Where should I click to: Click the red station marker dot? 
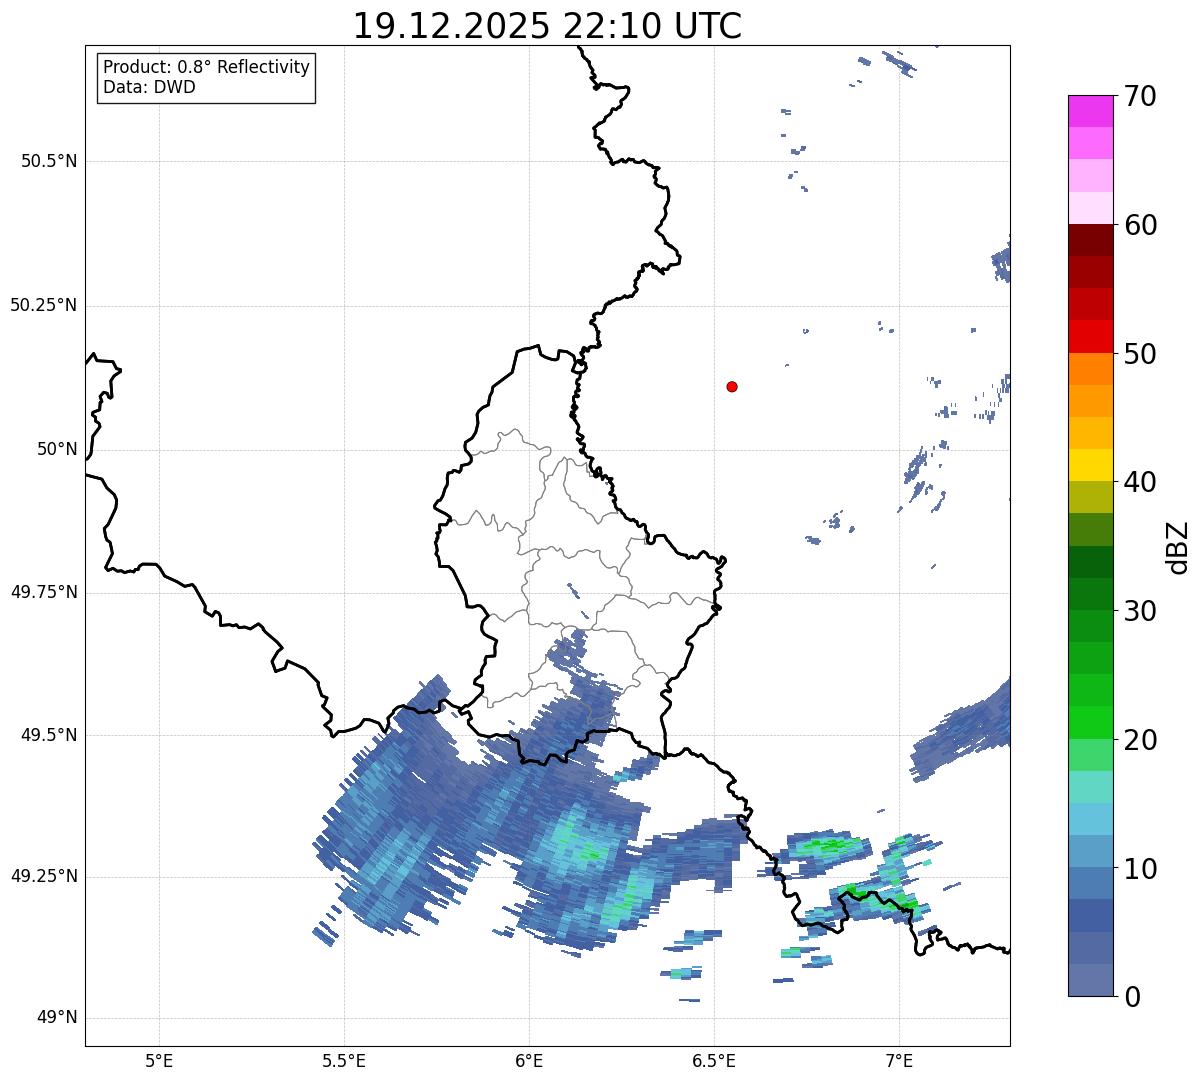coord(732,386)
